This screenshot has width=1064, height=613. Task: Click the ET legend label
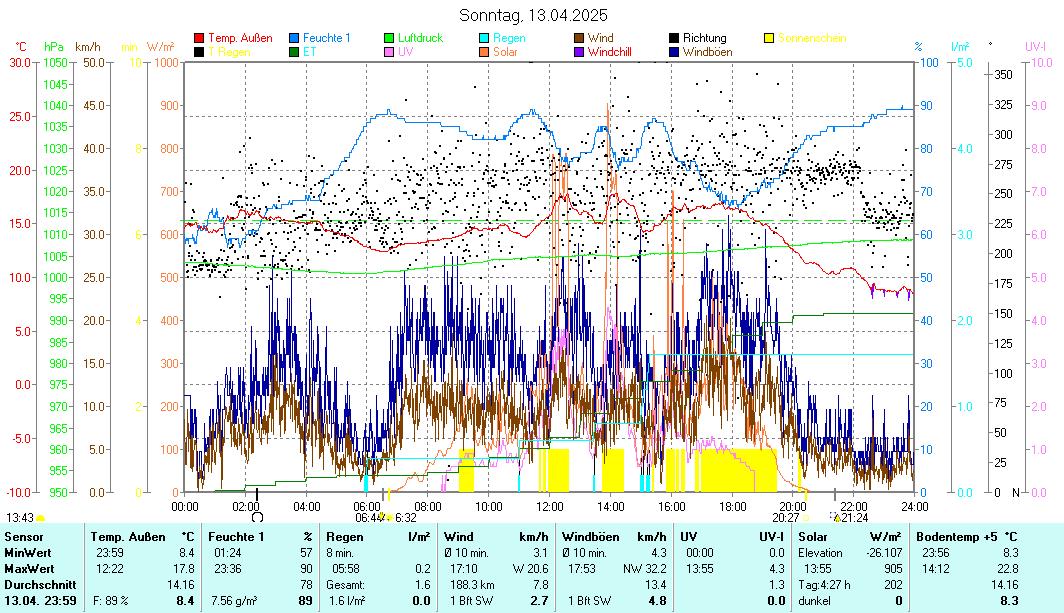[x=310, y=51]
